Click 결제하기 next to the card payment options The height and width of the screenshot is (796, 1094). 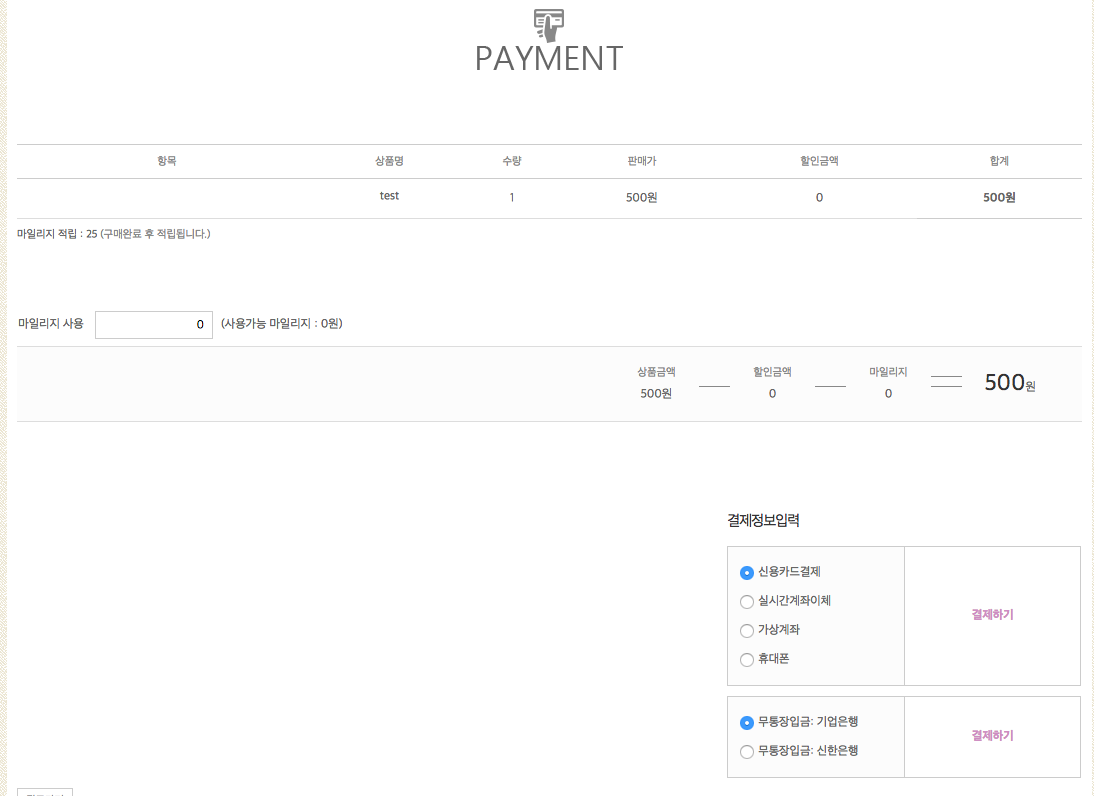point(992,615)
